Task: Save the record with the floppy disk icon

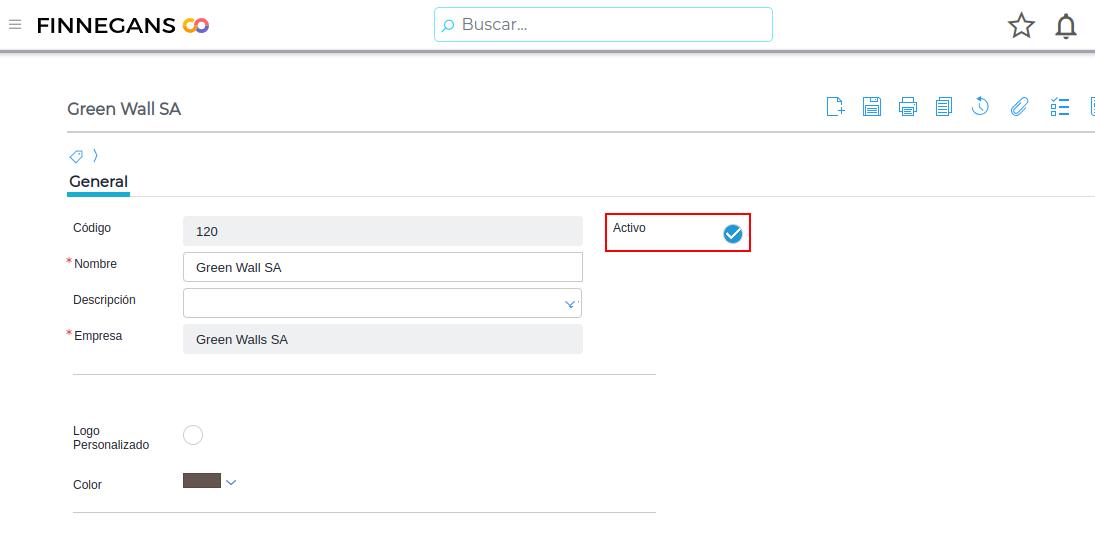Action: (872, 107)
